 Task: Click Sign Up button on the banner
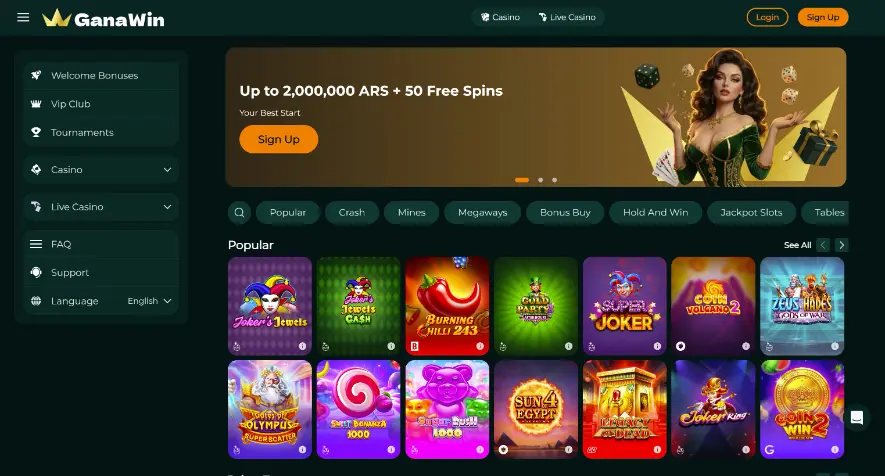pyautogui.click(x=279, y=139)
